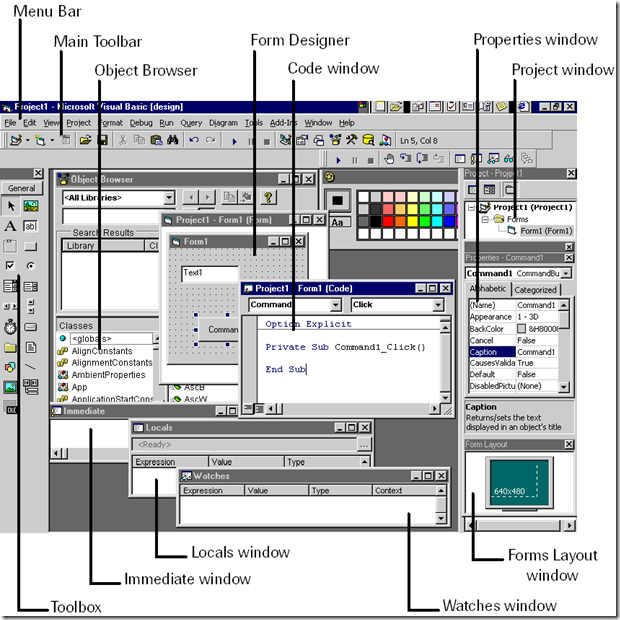The height and width of the screenshot is (620, 620).
Task: Click the Paste icon on main toolbar
Action: pyautogui.click(x=157, y=140)
